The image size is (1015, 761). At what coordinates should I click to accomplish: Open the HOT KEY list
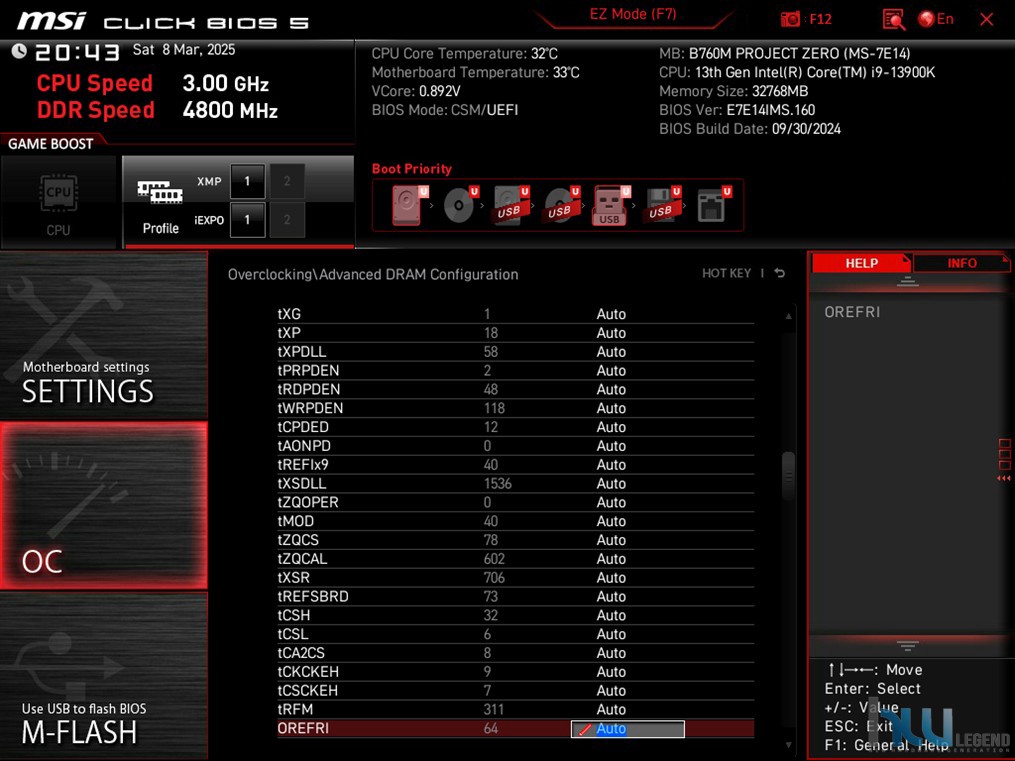tap(726, 273)
